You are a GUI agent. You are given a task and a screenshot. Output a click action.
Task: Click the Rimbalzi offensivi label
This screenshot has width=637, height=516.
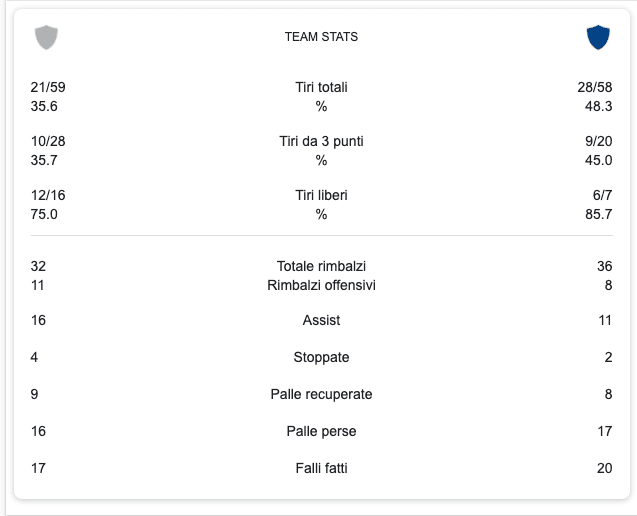coord(321,285)
